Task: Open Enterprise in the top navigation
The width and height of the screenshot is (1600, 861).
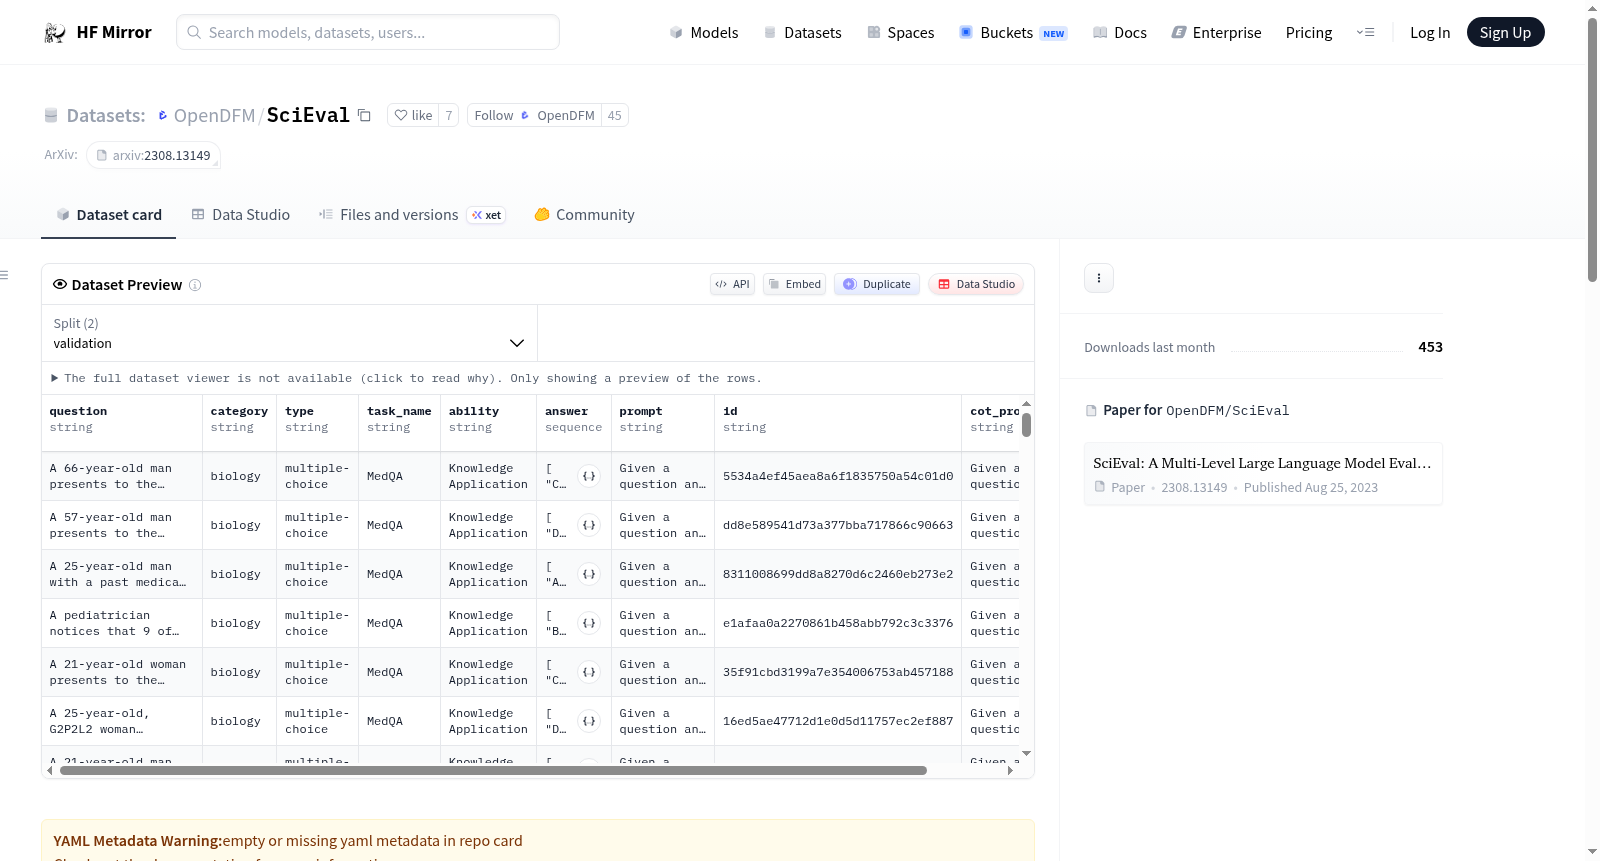Action: 1217,32
